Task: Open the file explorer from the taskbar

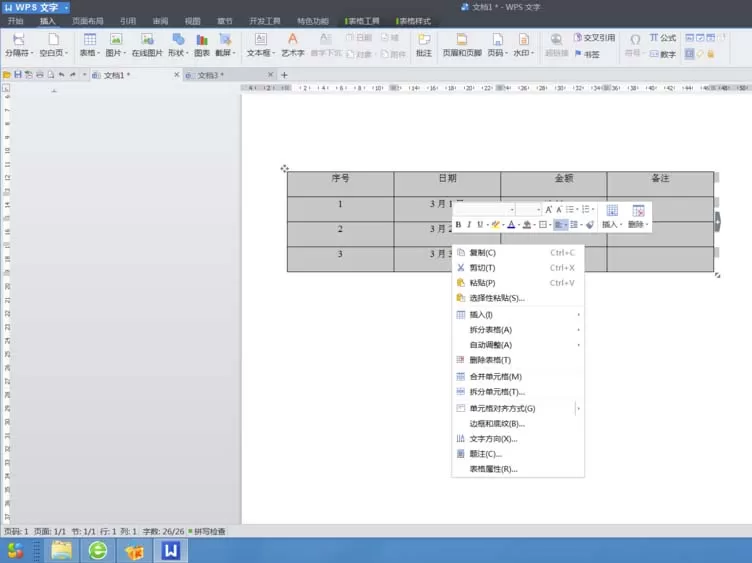Action: (x=61, y=551)
